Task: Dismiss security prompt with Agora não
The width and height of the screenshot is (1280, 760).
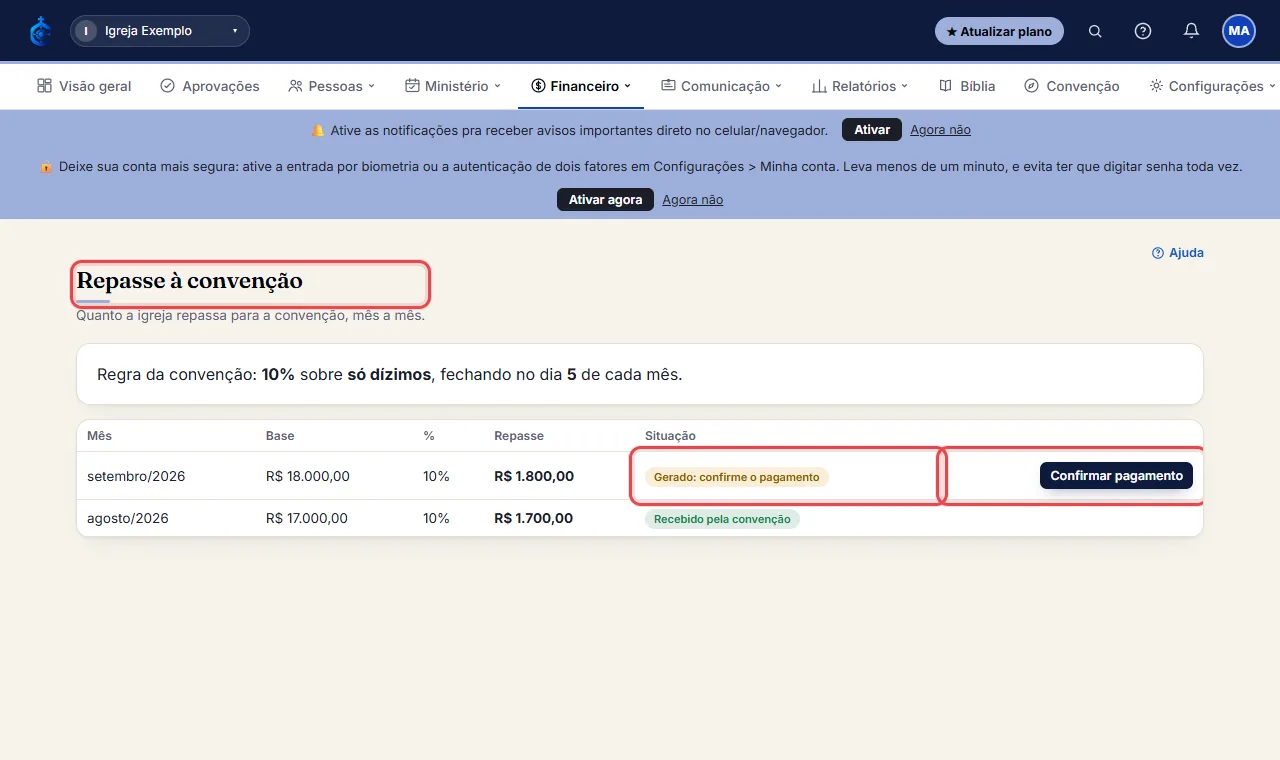Action: [x=692, y=200]
